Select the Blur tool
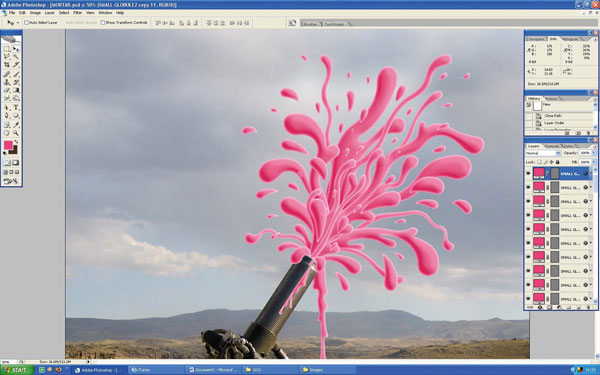 point(7,98)
